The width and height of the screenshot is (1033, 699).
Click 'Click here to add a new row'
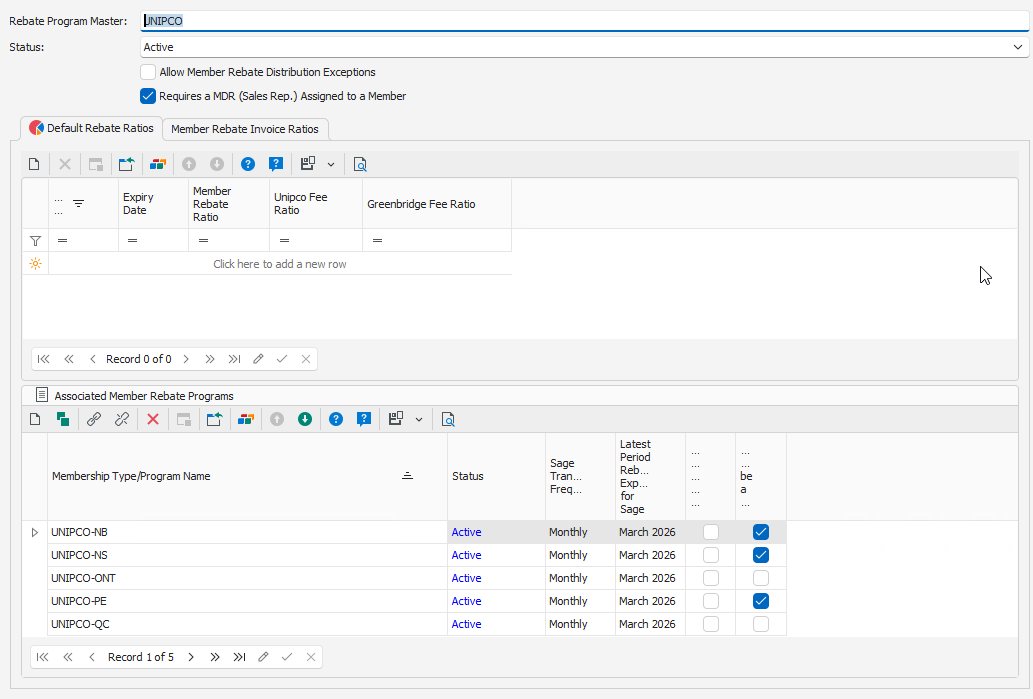pyautogui.click(x=280, y=264)
